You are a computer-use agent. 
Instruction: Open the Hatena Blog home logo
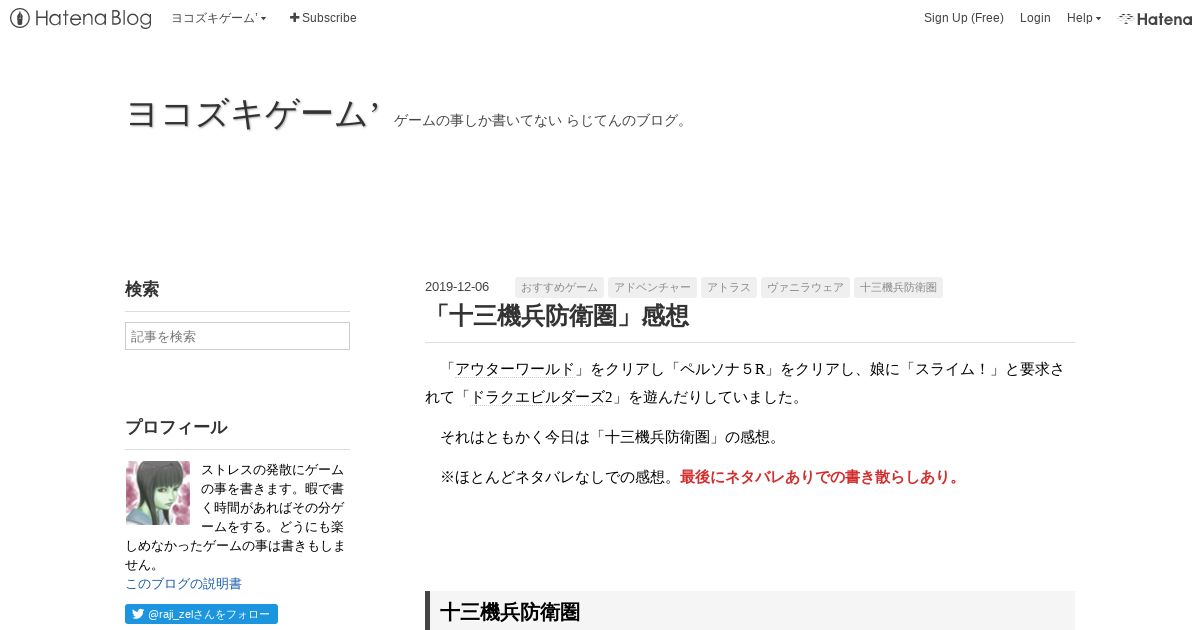coord(81,18)
